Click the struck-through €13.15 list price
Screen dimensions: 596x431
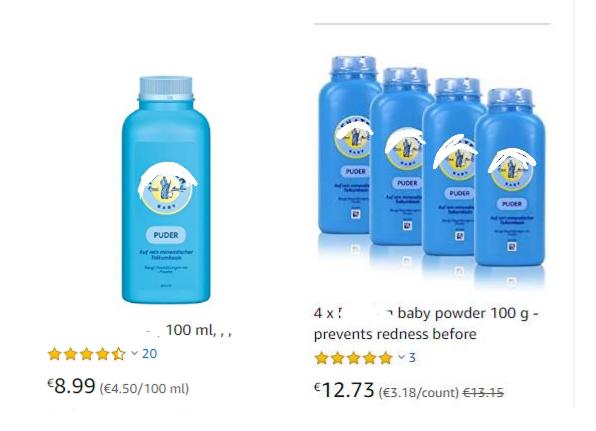click(483, 392)
